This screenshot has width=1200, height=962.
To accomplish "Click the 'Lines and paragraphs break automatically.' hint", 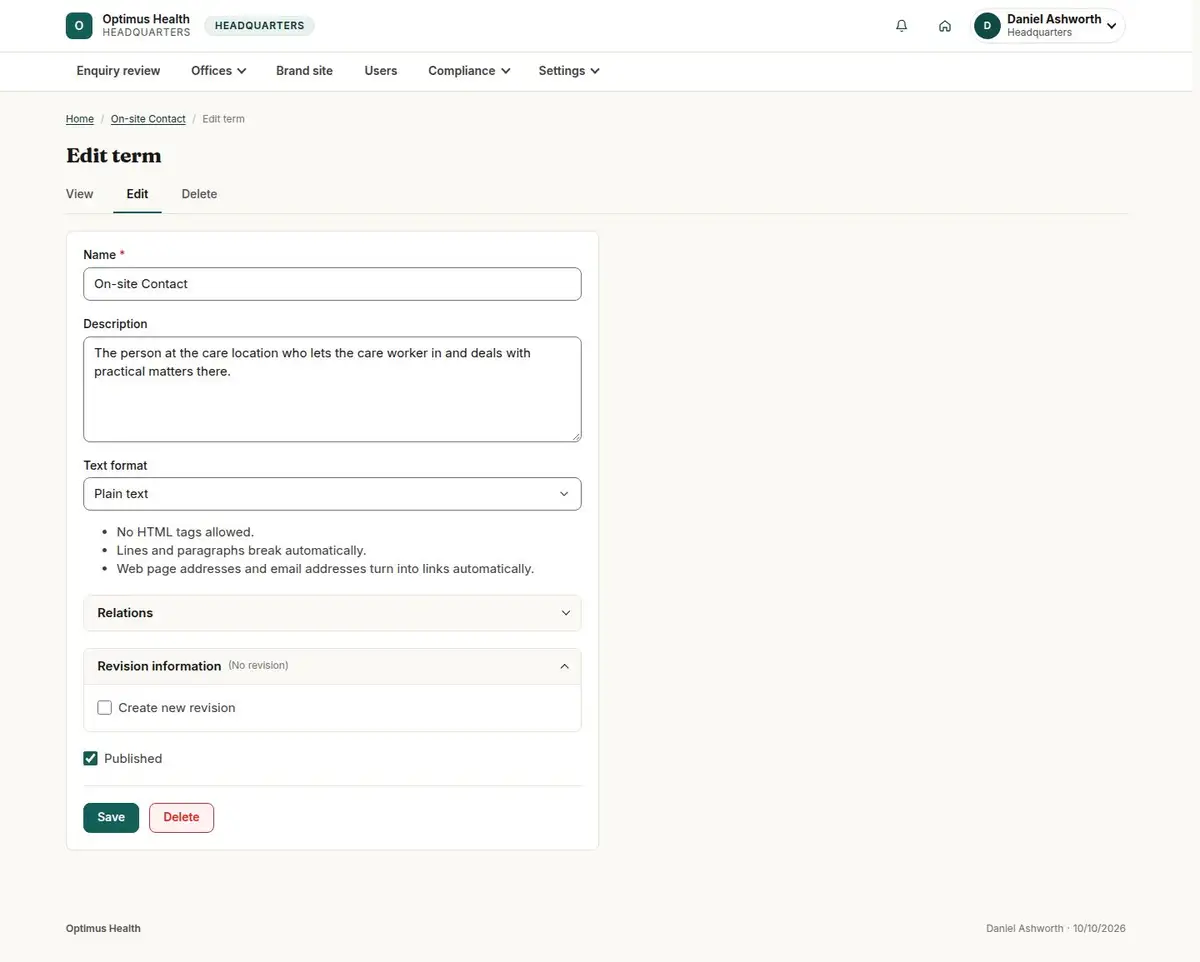I will (x=241, y=550).
